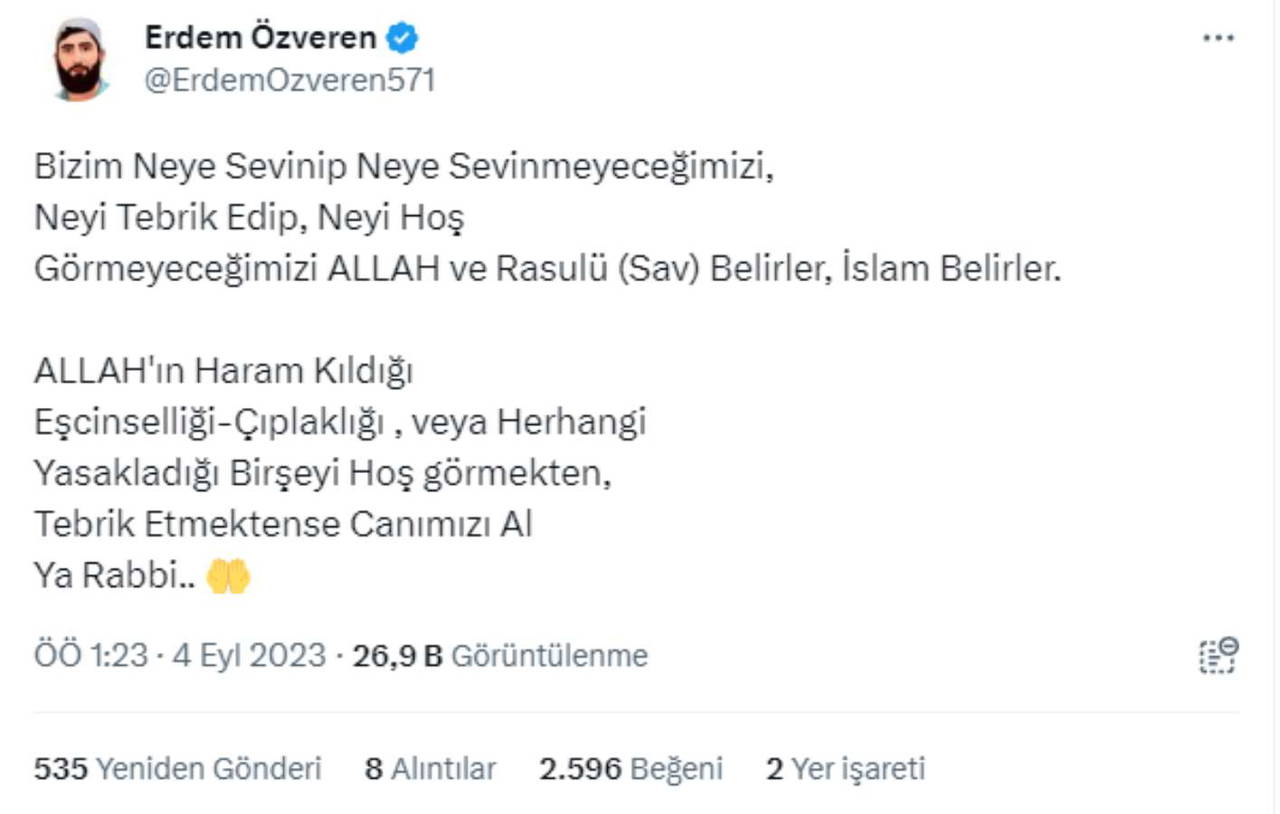Click the 4 Eyl 2023 date
This screenshot has height=814, width=1280.
tap(249, 656)
